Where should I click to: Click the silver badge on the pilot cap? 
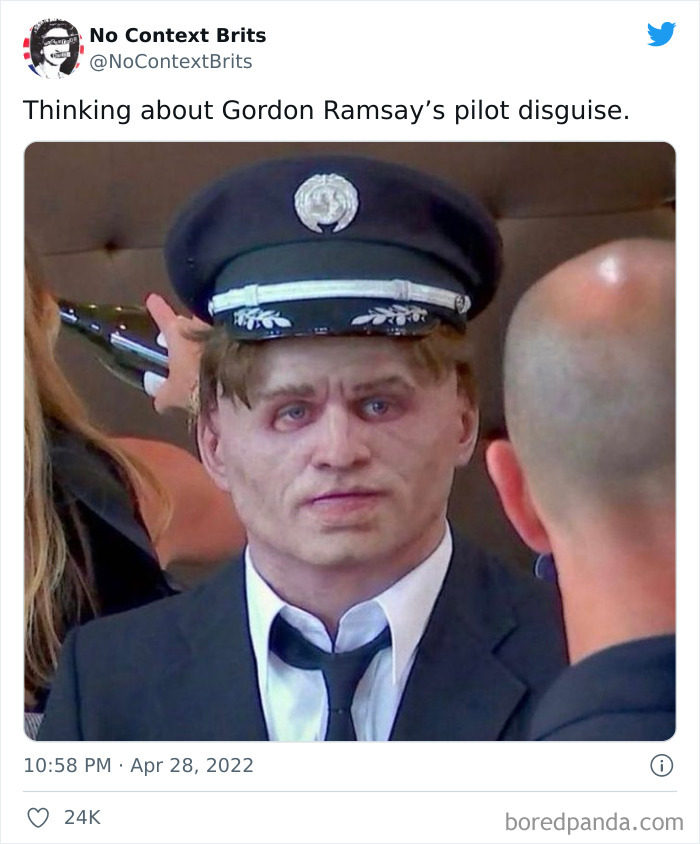(326, 203)
